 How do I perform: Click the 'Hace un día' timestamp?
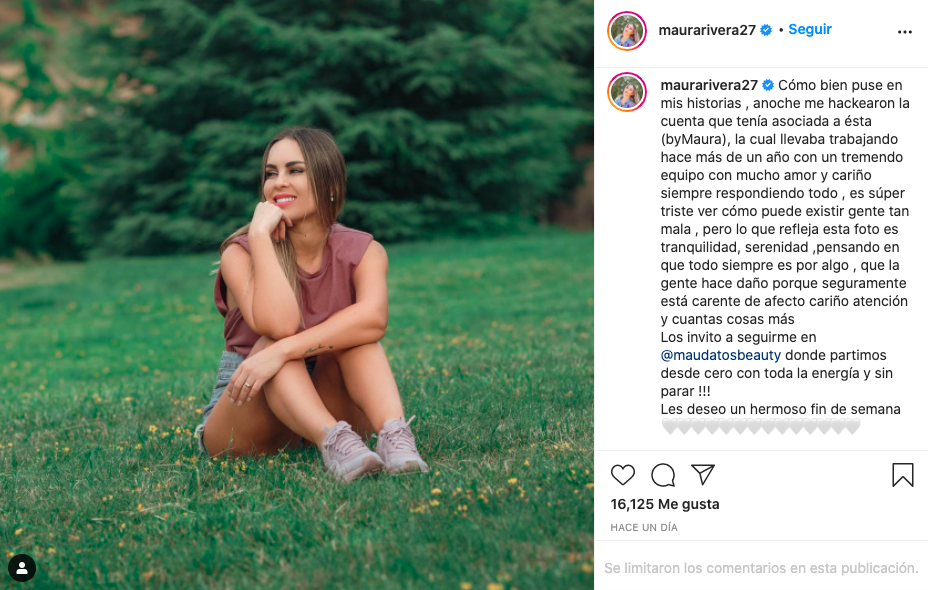pos(644,527)
